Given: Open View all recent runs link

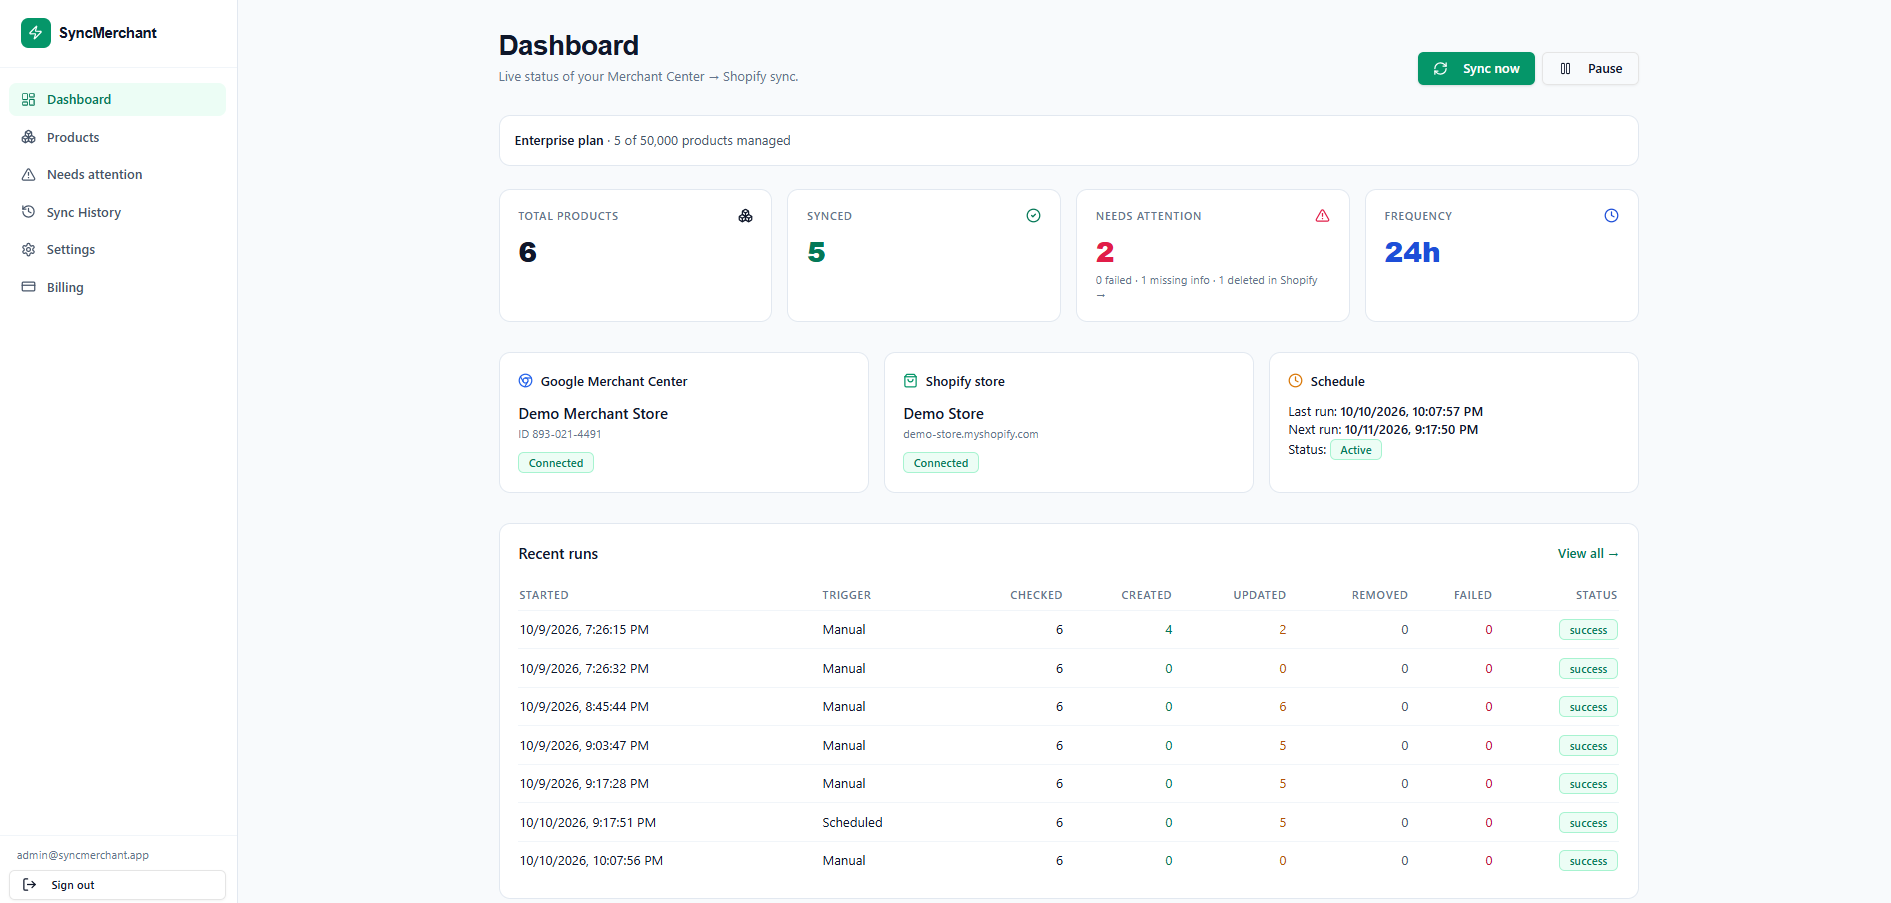Looking at the screenshot, I should click(1588, 554).
